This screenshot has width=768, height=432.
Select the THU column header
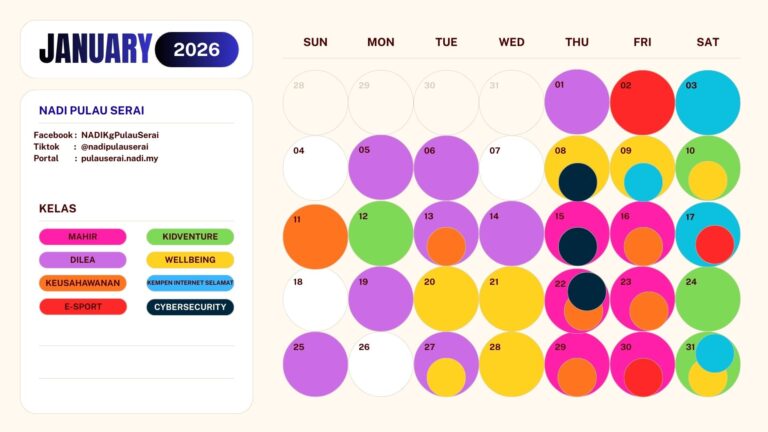click(x=577, y=42)
